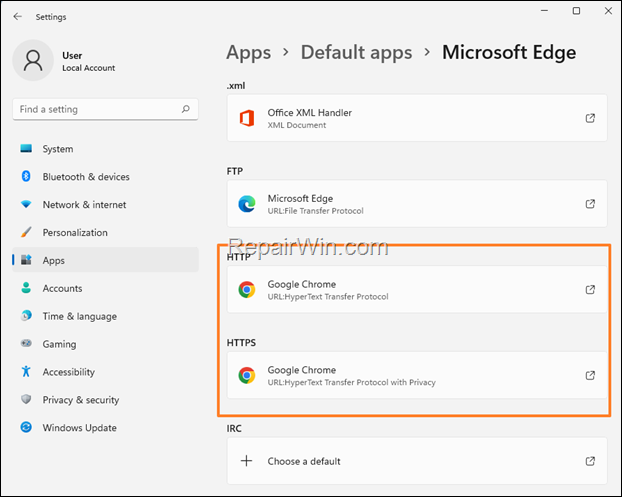This screenshot has height=497, width=622.
Task: Click the Privacy & security shield icon
Action: point(26,399)
